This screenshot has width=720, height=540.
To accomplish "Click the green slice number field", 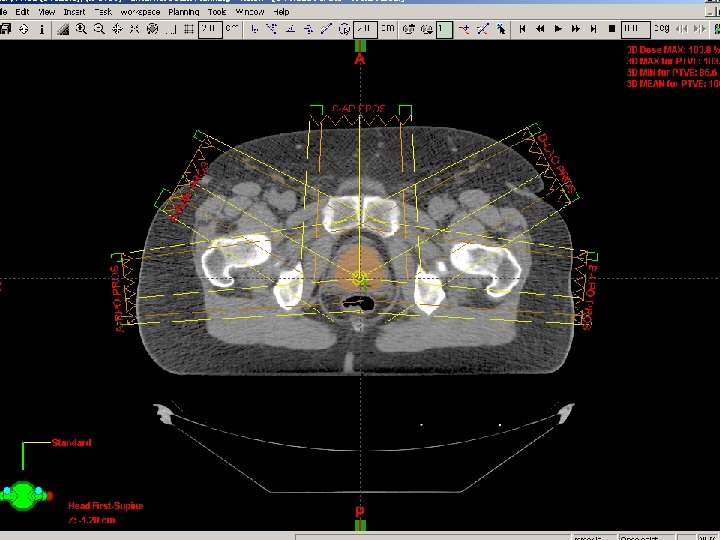I will click(444, 30).
